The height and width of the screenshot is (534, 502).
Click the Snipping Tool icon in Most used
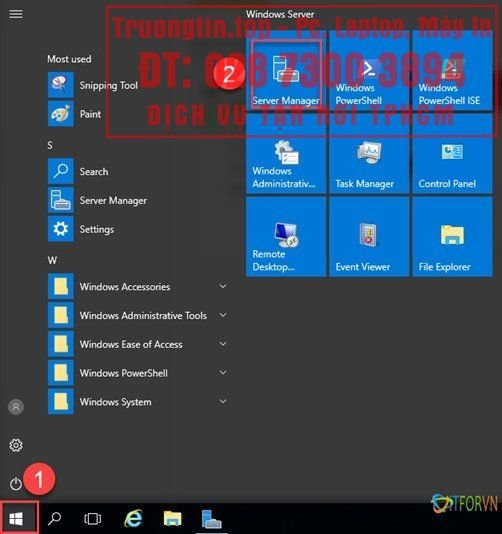(x=61, y=85)
